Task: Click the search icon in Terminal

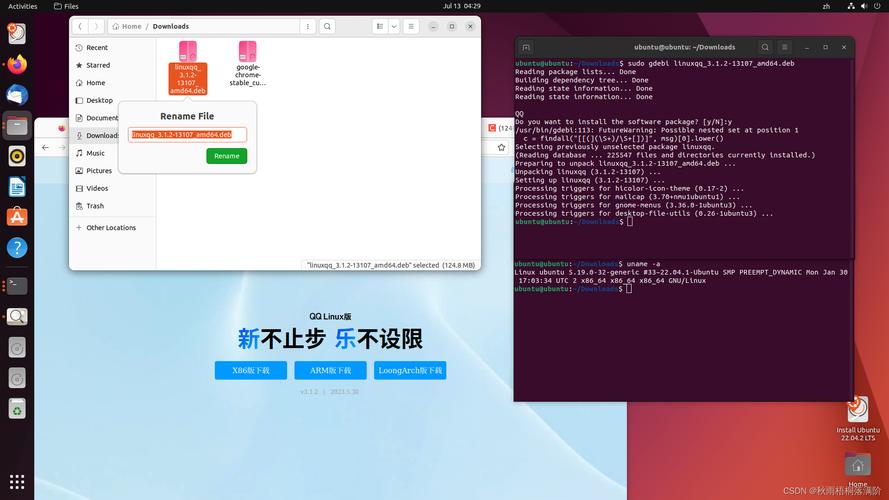Action: pyautogui.click(x=765, y=48)
